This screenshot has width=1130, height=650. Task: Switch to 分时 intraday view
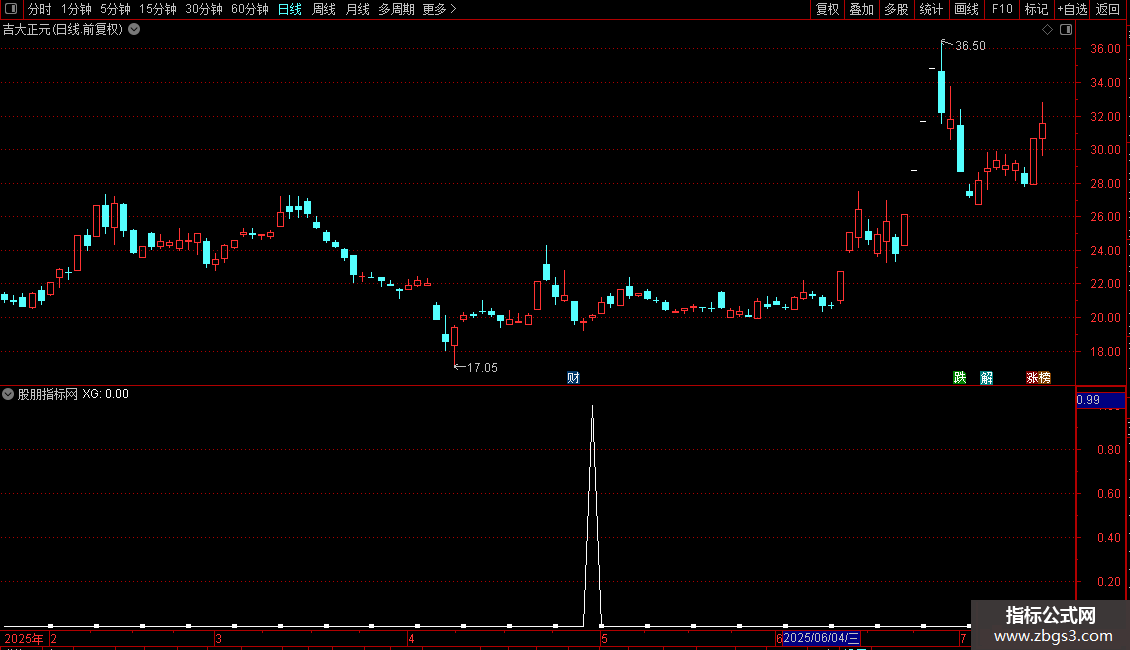pyautogui.click(x=40, y=9)
